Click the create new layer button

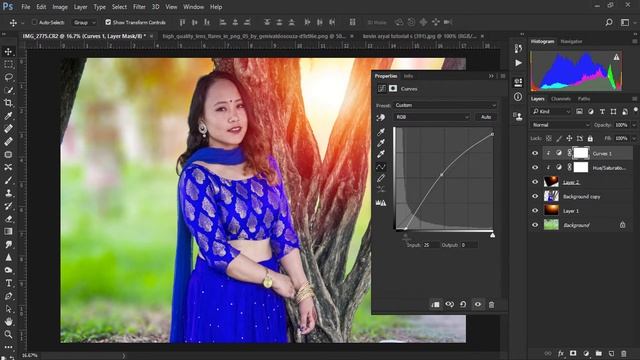611,353
